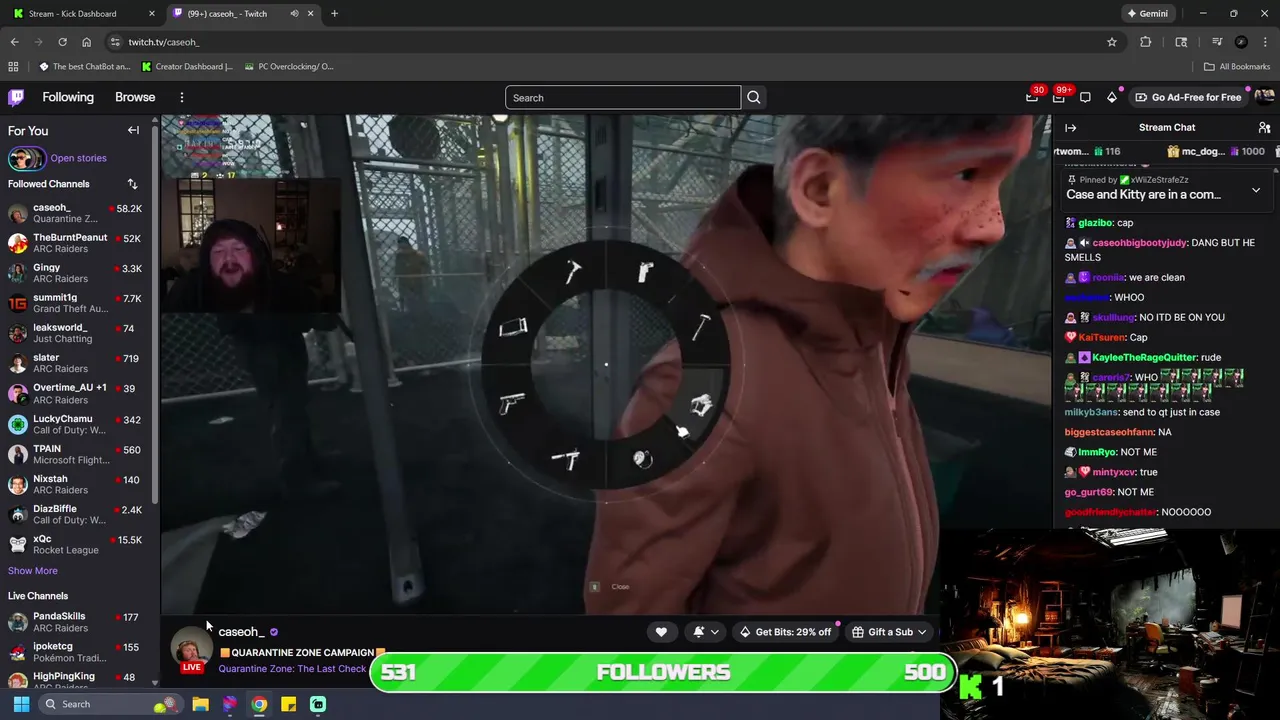The height and width of the screenshot is (720, 1280).
Task: Open a new Chrome tab
Action: click(334, 14)
